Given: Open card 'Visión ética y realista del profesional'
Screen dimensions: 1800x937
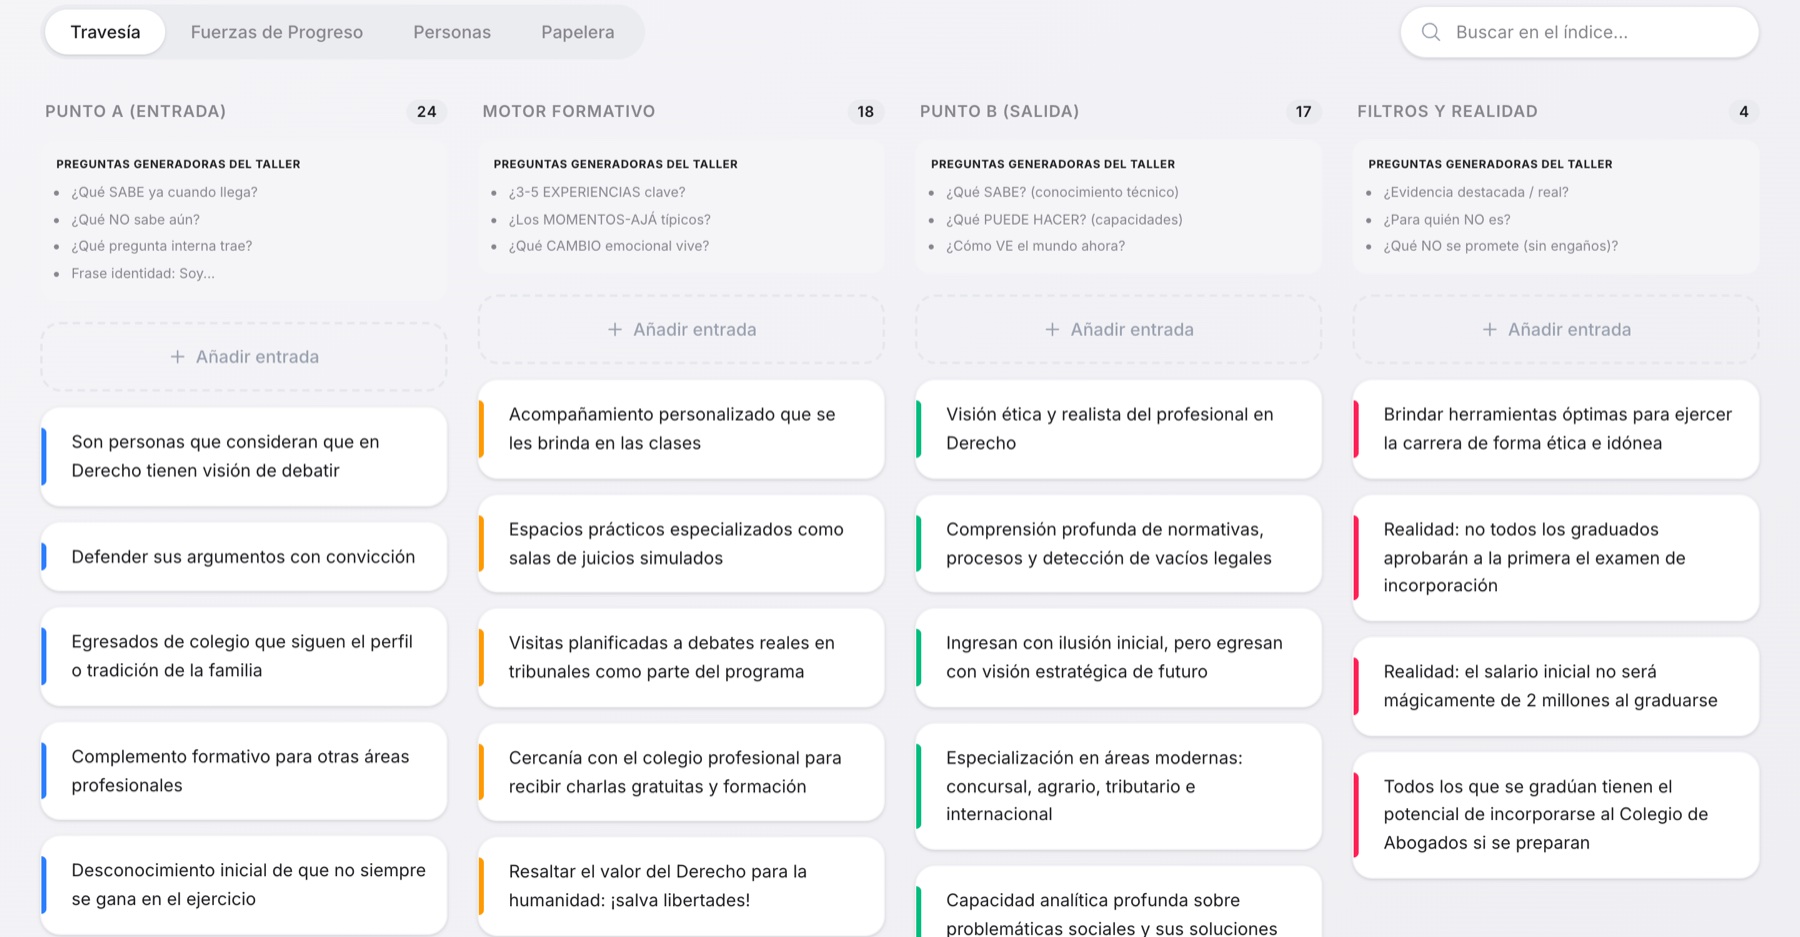Looking at the screenshot, I should coord(1118,429).
